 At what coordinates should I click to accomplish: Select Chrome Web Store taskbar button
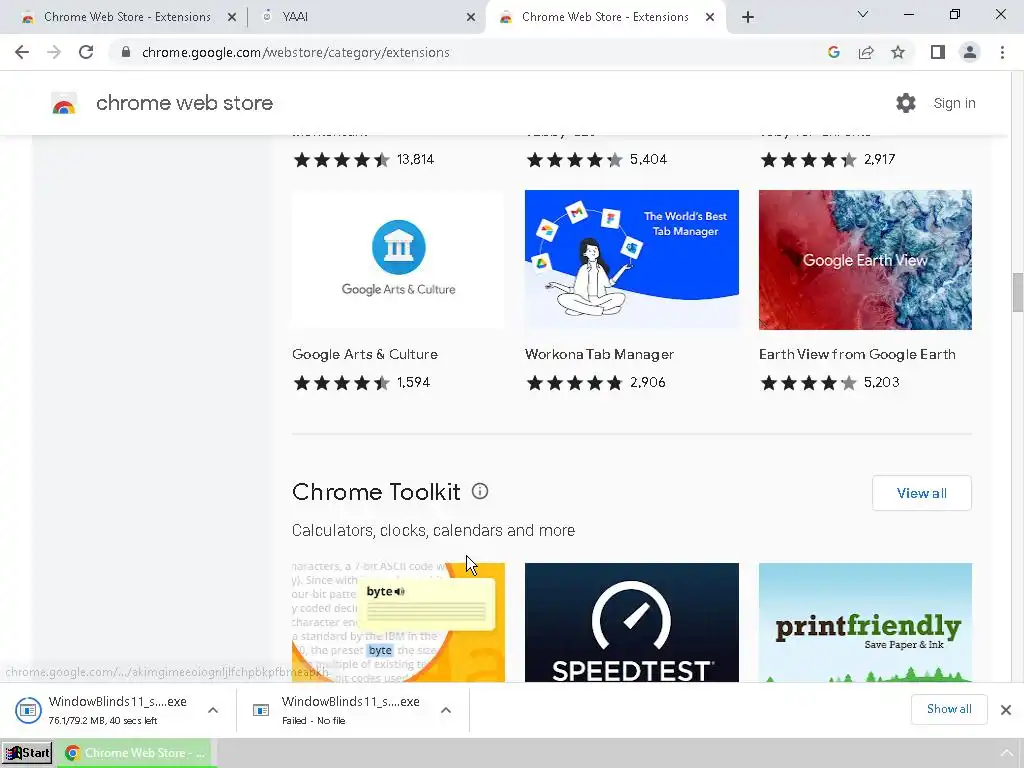(x=135, y=753)
